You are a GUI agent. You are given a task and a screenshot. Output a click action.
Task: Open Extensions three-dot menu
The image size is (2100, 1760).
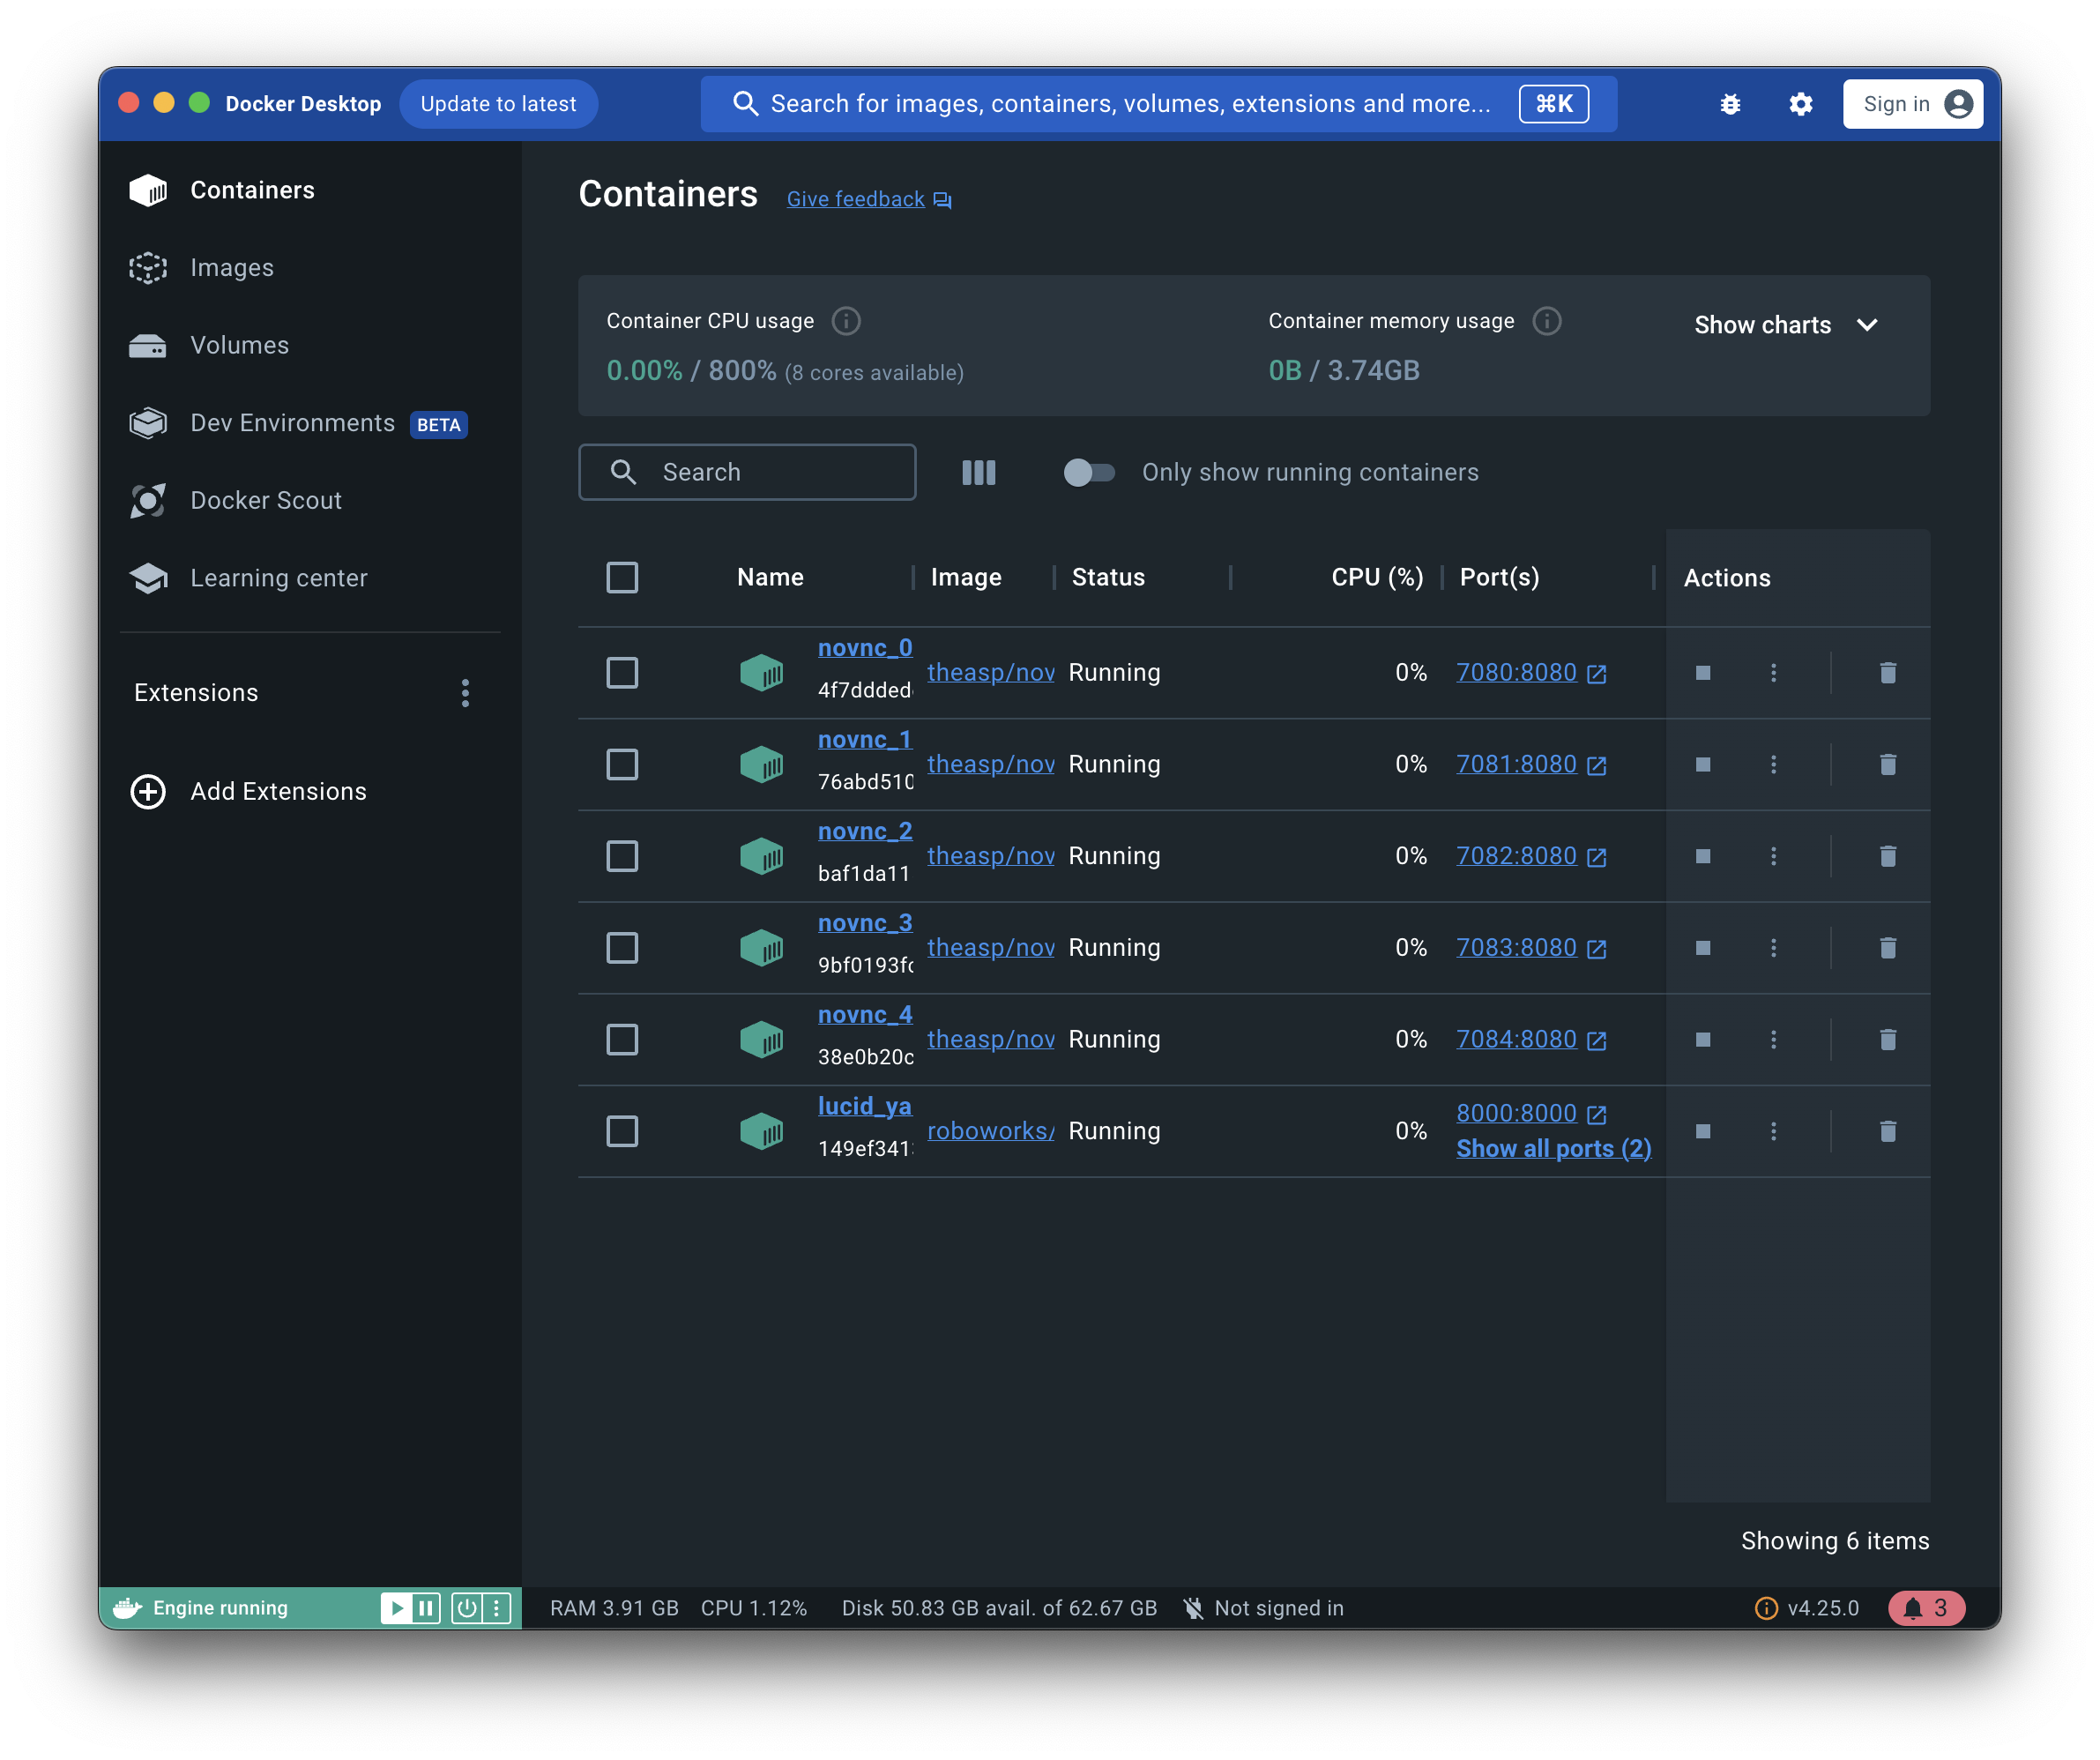click(x=465, y=693)
